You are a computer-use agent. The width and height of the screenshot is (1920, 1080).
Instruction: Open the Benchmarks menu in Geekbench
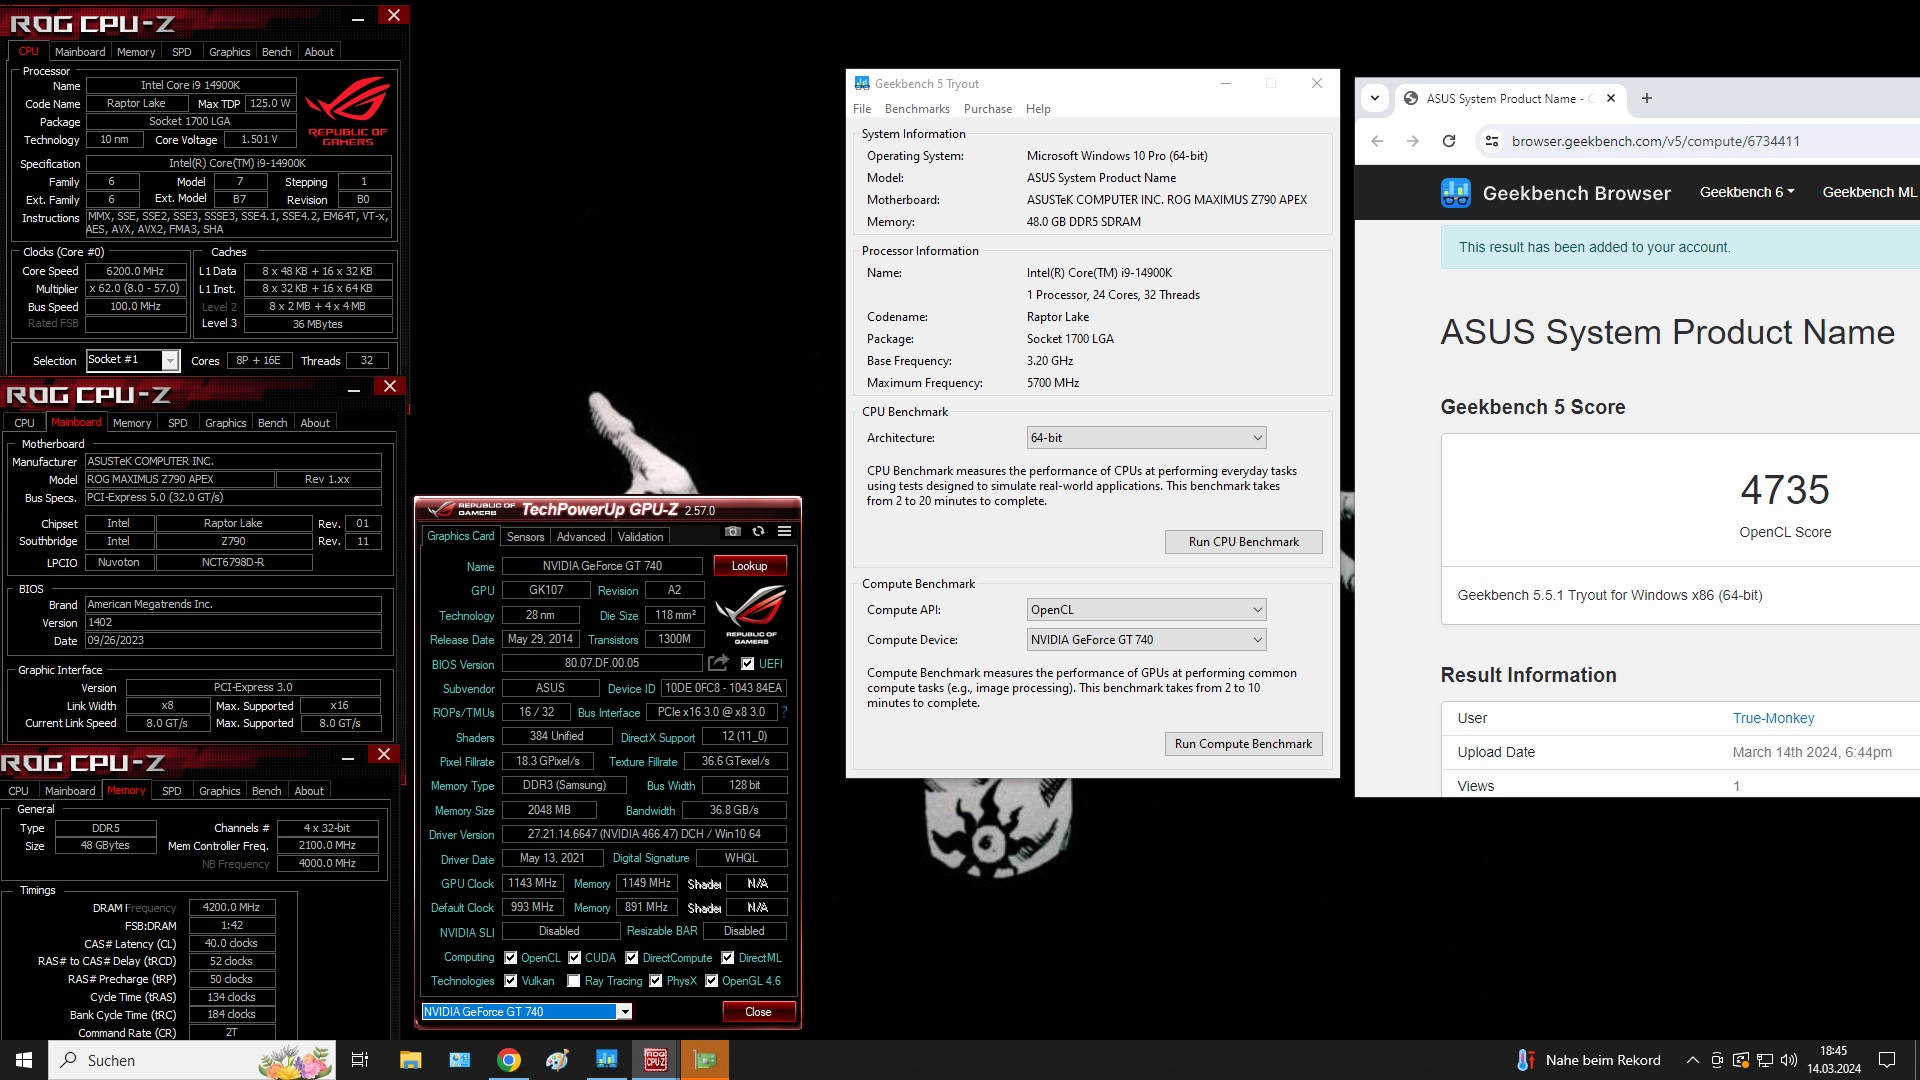click(917, 109)
